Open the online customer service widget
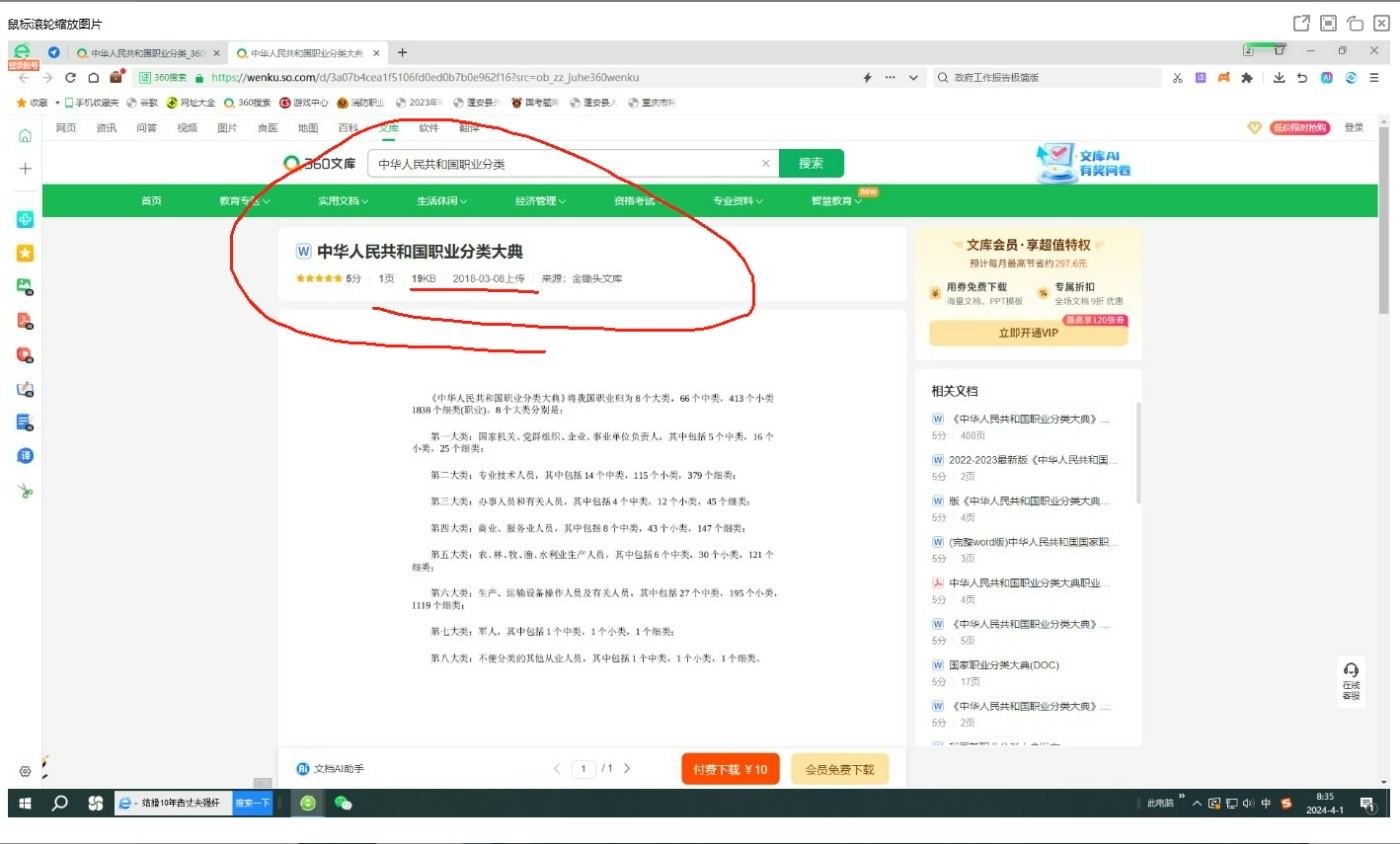The height and width of the screenshot is (844, 1400). [x=1351, y=680]
